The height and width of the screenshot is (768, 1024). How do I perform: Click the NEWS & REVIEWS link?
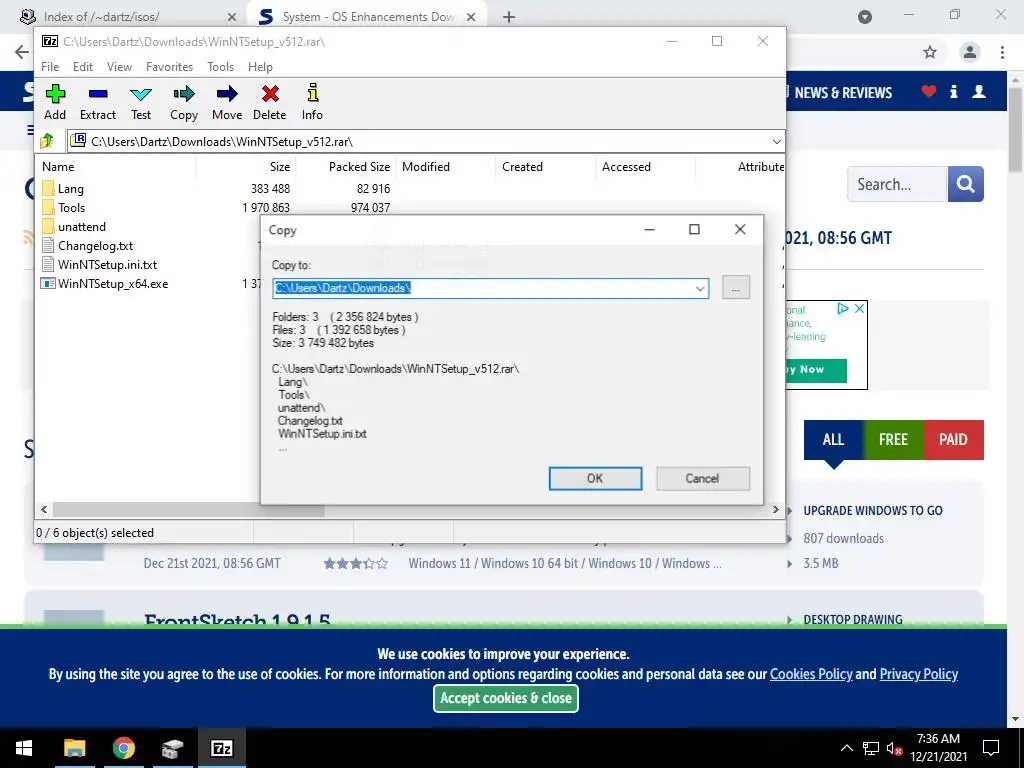click(843, 93)
